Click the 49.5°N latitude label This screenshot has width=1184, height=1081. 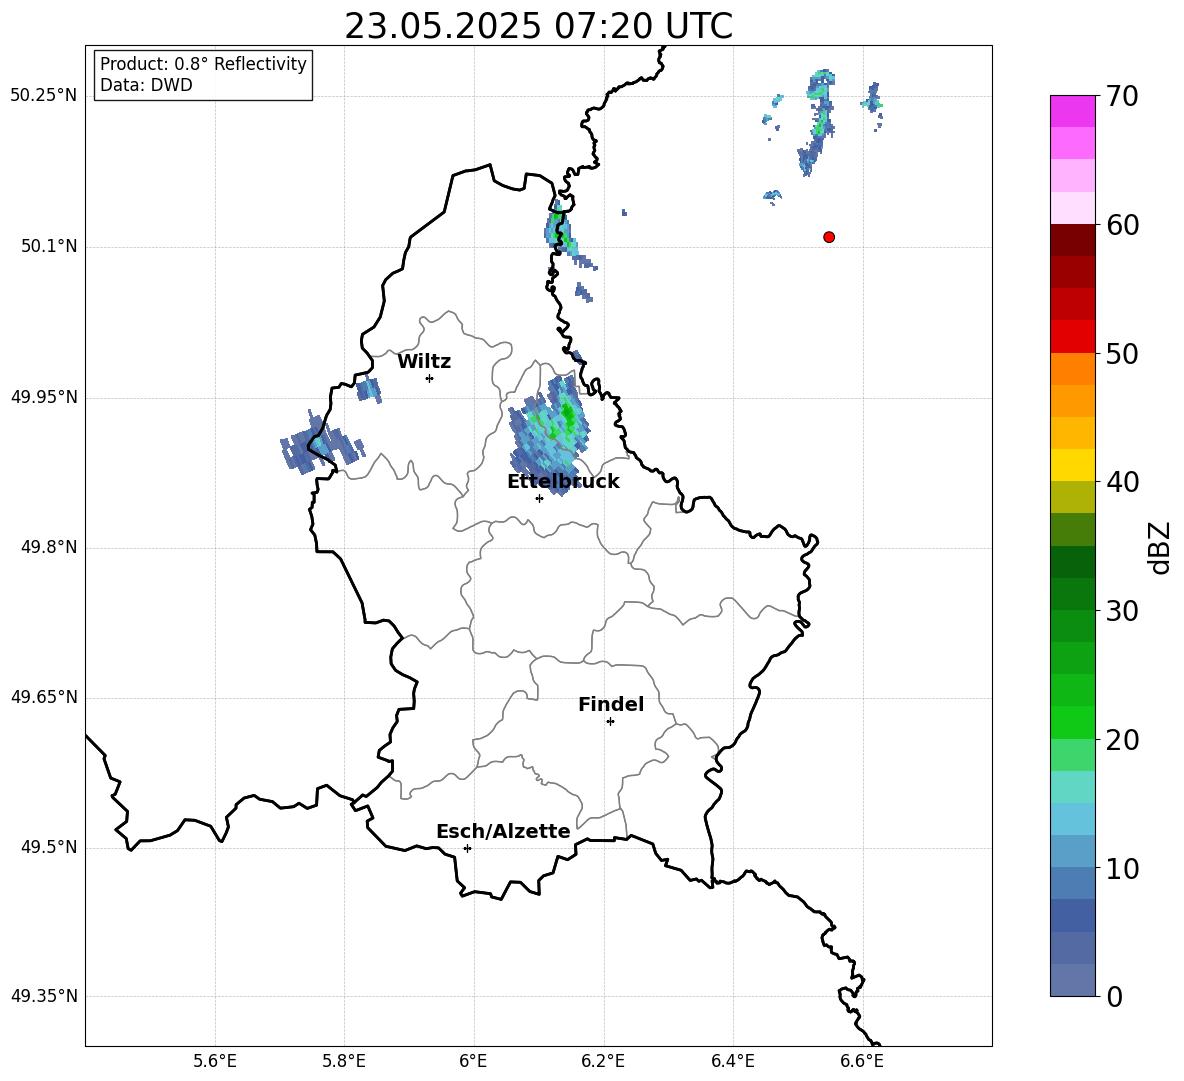(49, 847)
